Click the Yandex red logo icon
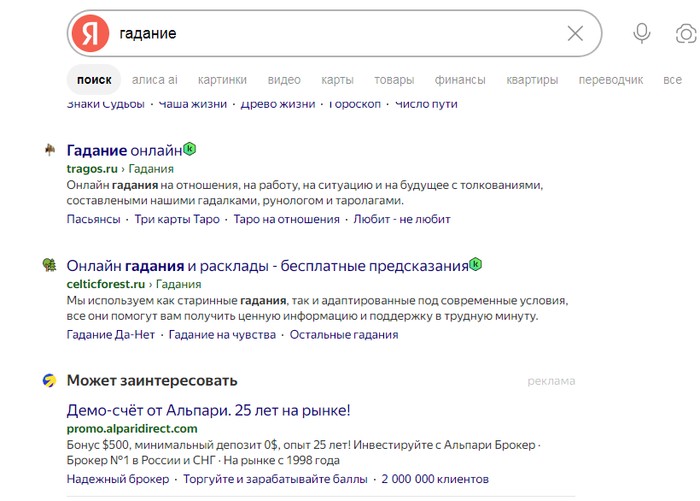 coord(91,33)
